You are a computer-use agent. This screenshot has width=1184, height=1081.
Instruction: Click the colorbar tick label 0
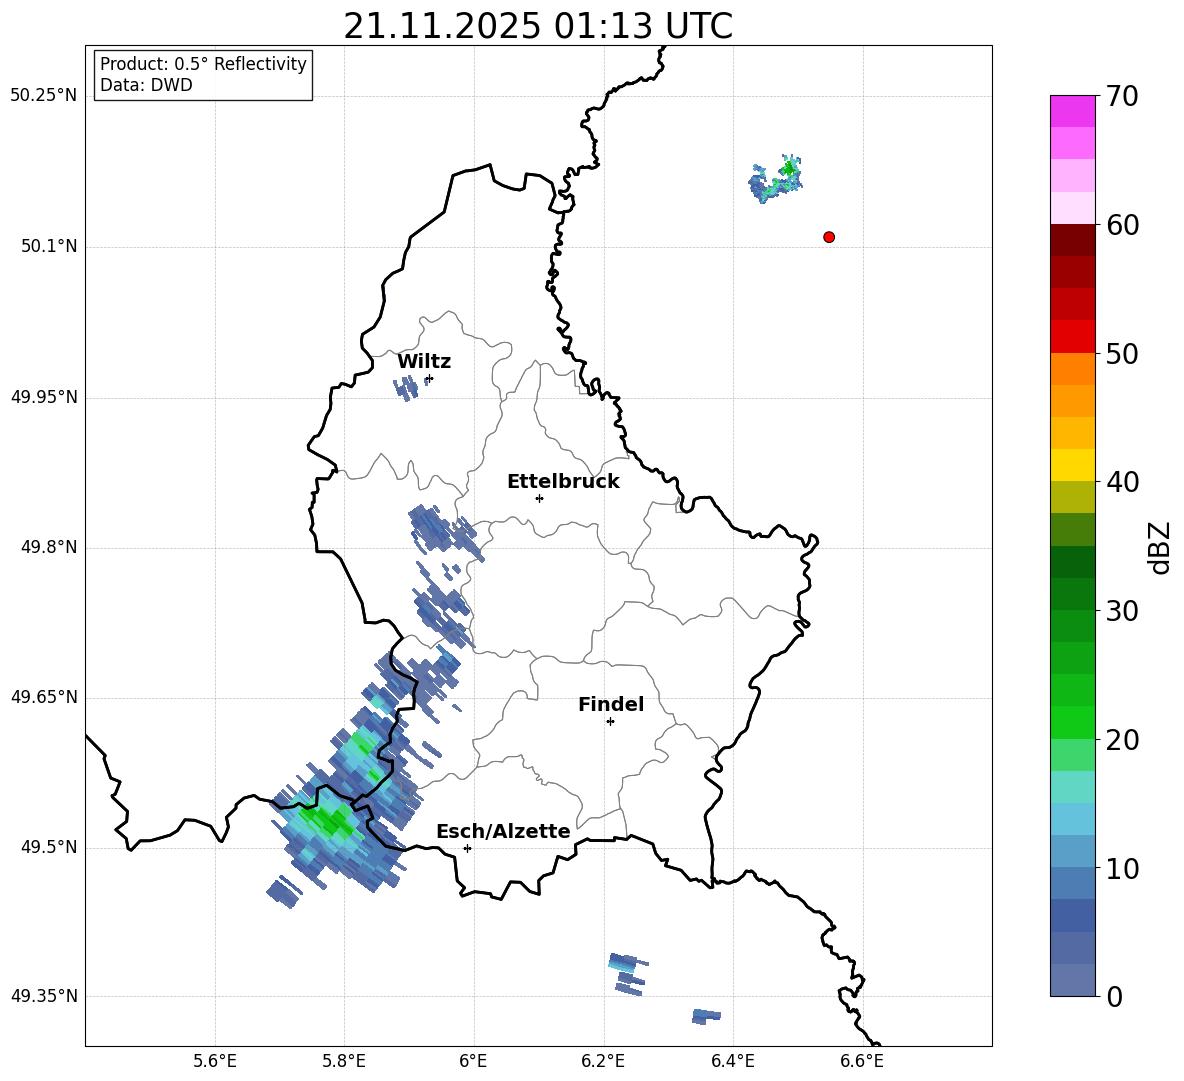click(x=1114, y=996)
